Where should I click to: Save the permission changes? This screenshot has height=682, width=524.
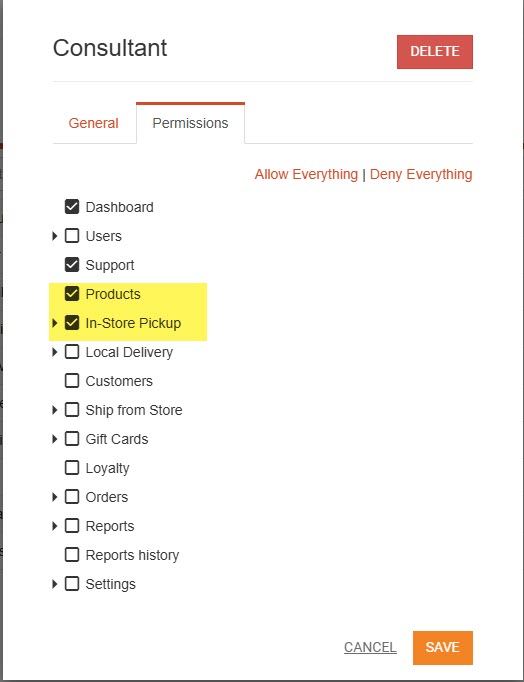pos(443,647)
